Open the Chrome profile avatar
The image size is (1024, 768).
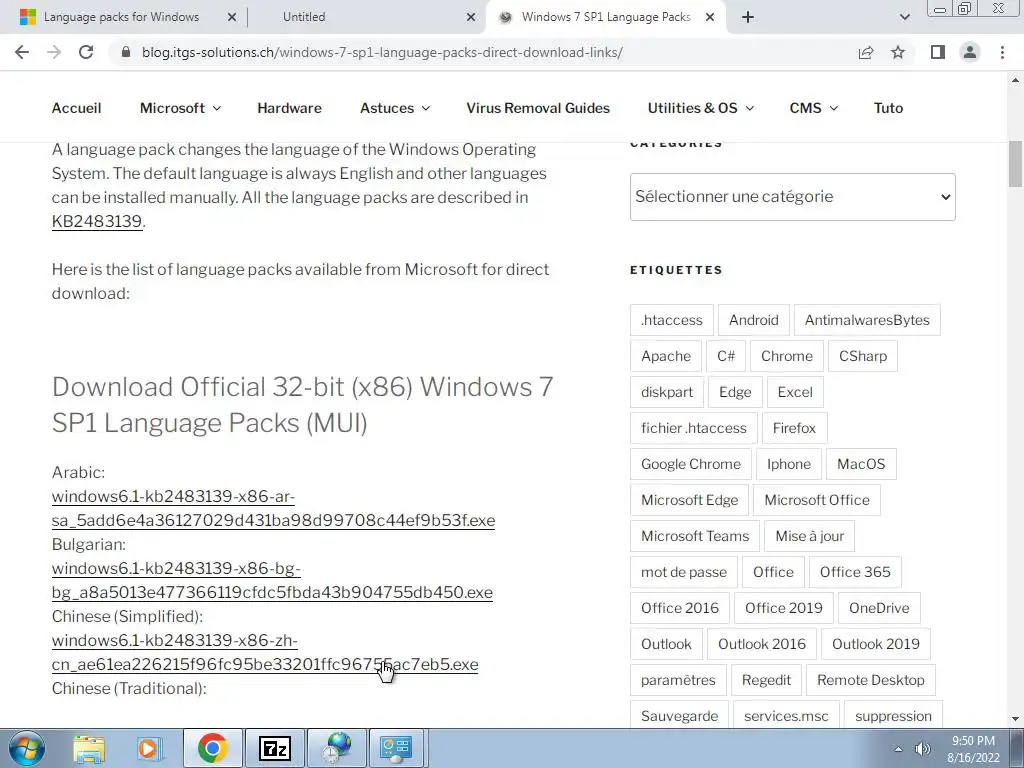click(970, 52)
